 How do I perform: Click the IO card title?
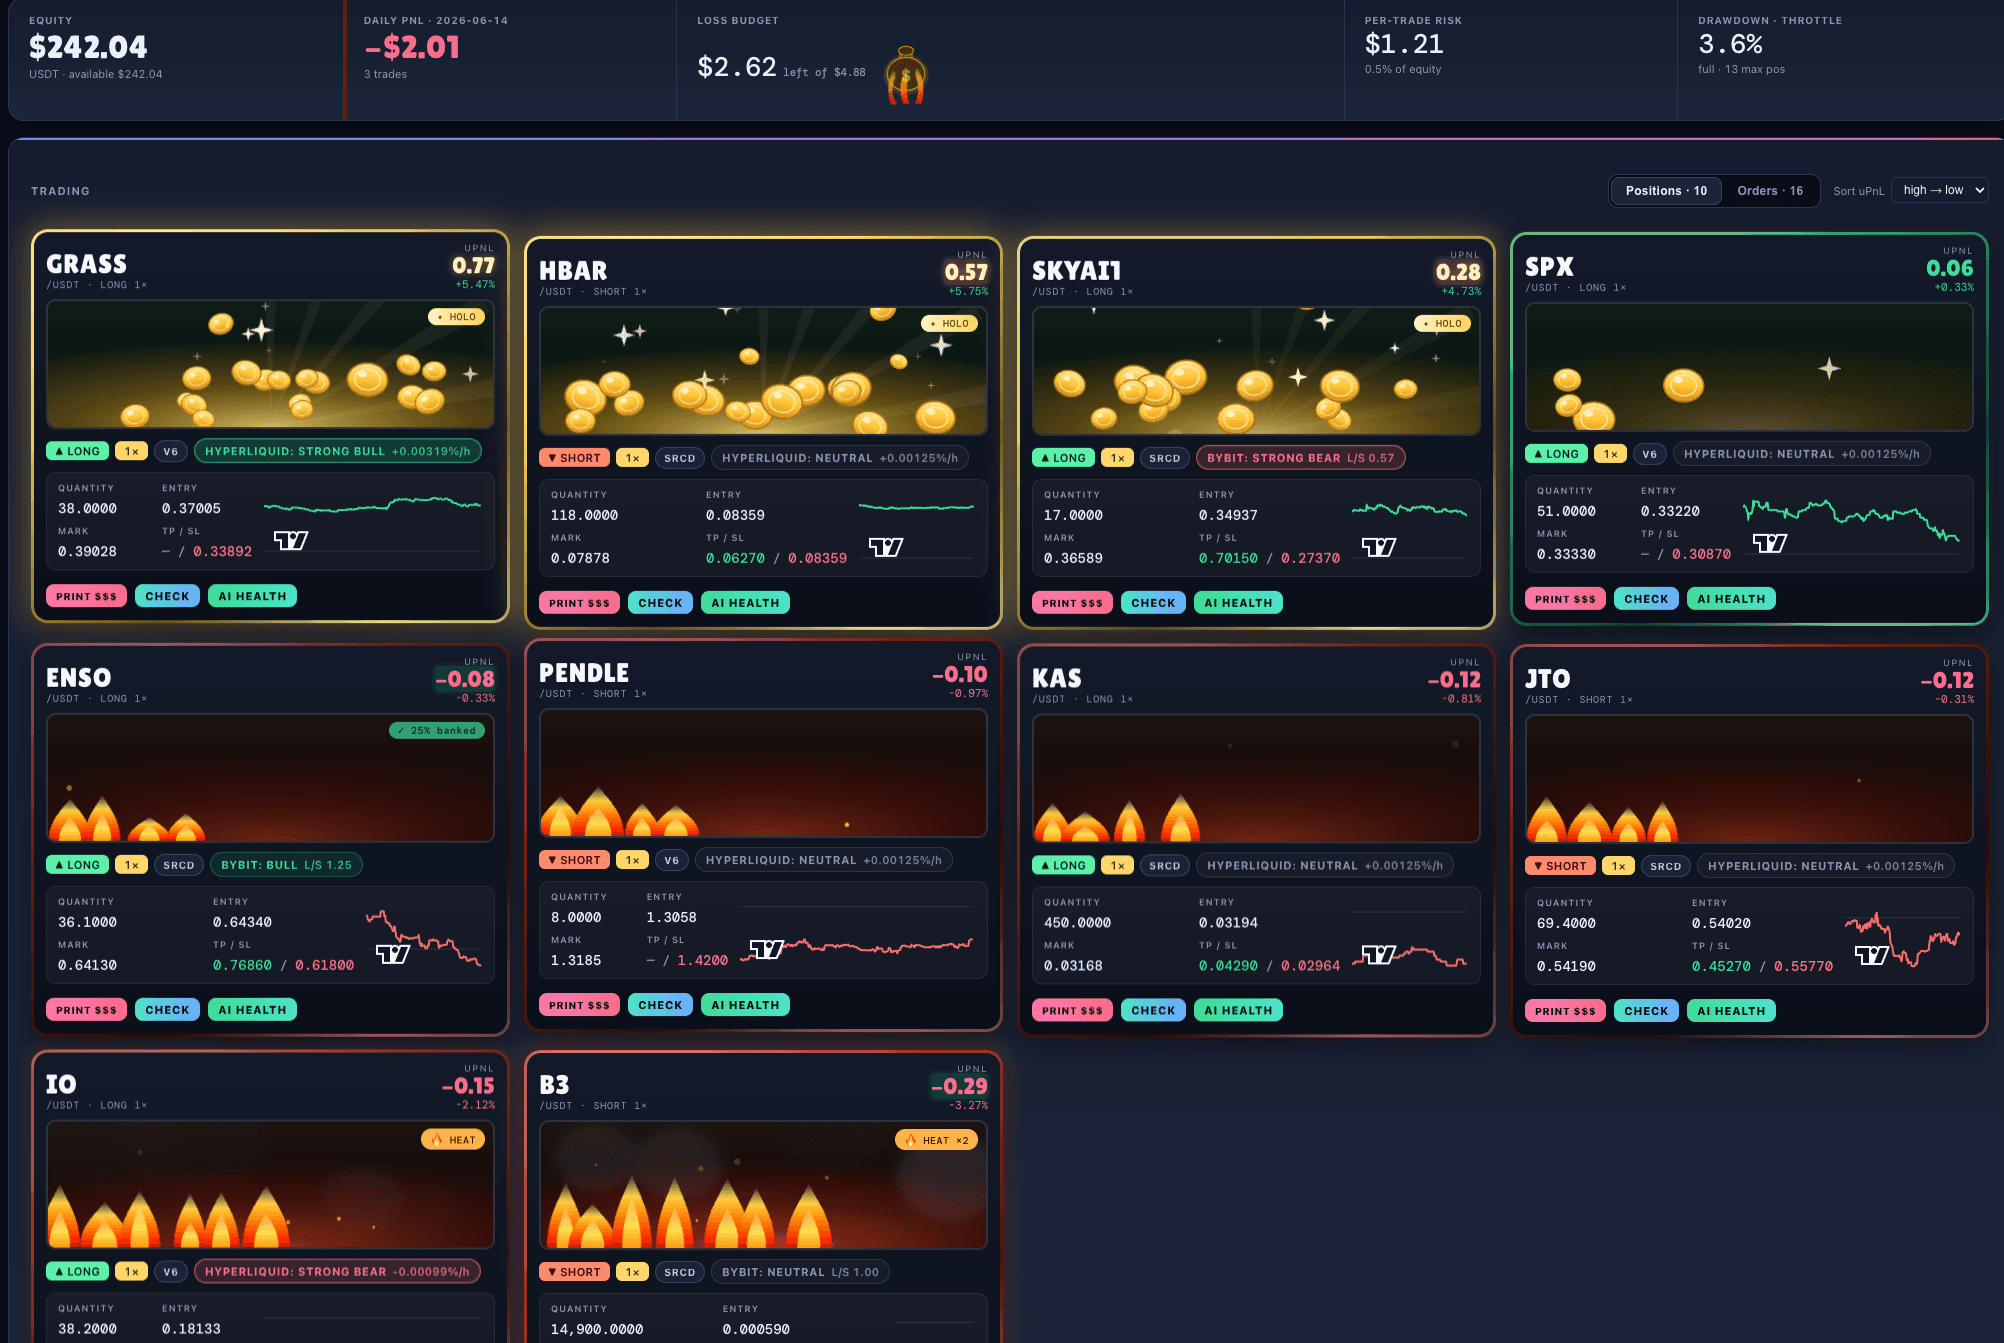(61, 1084)
